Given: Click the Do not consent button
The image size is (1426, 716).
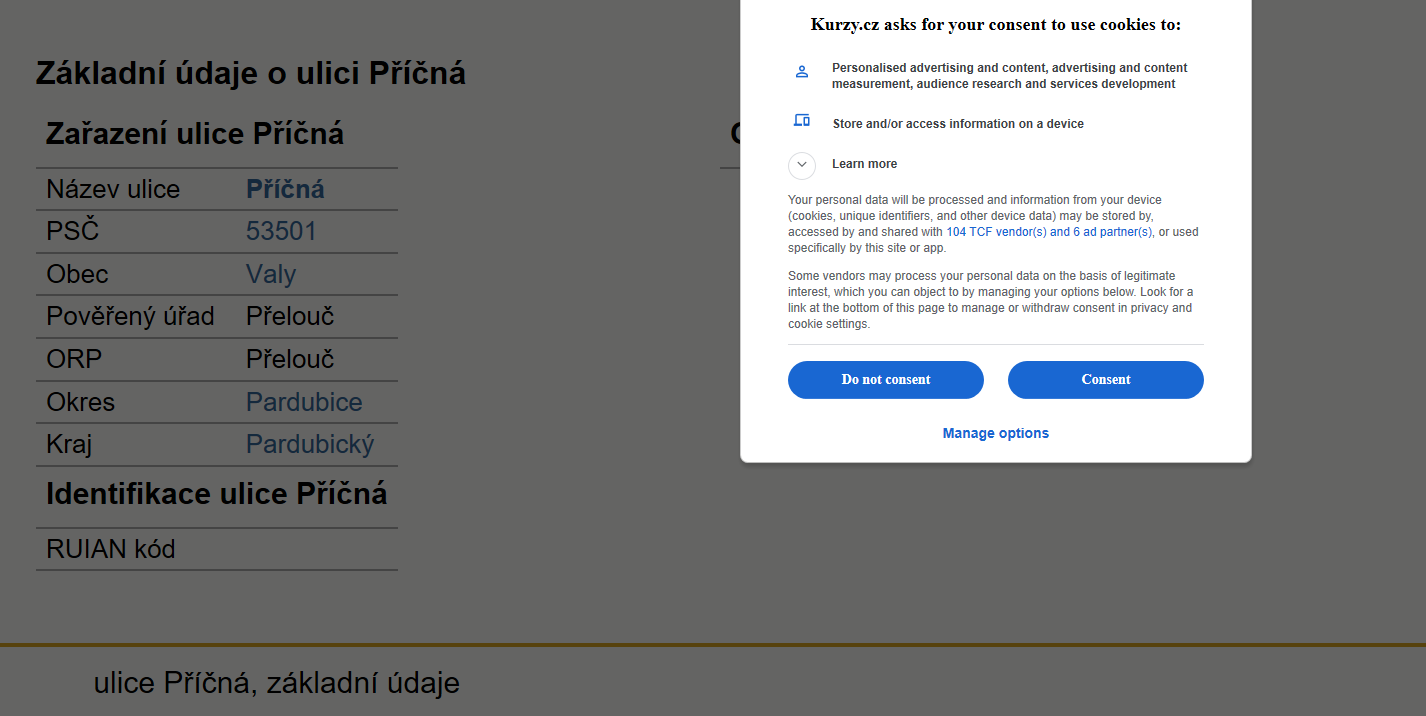Looking at the screenshot, I should (x=886, y=380).
